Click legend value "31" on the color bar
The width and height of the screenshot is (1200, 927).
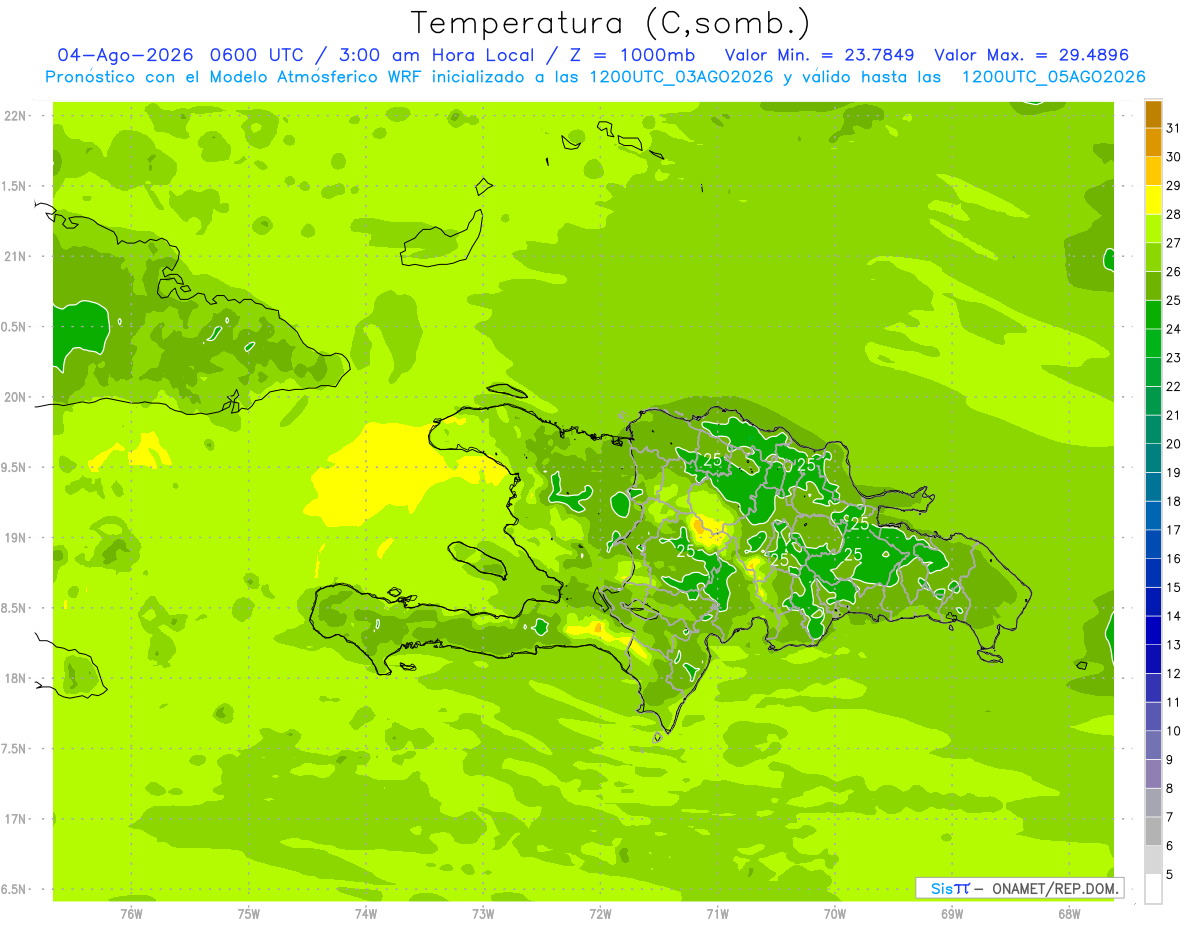click(x=1174, y=128)
